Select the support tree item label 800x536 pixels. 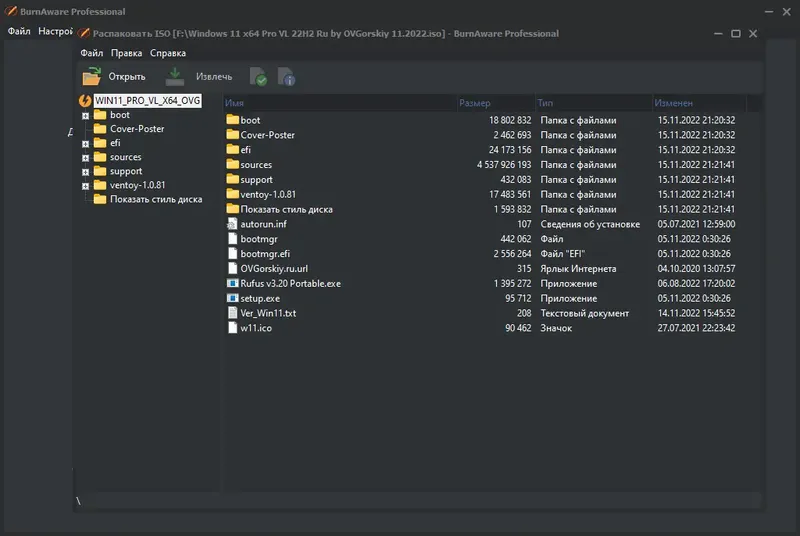point(126,171)
